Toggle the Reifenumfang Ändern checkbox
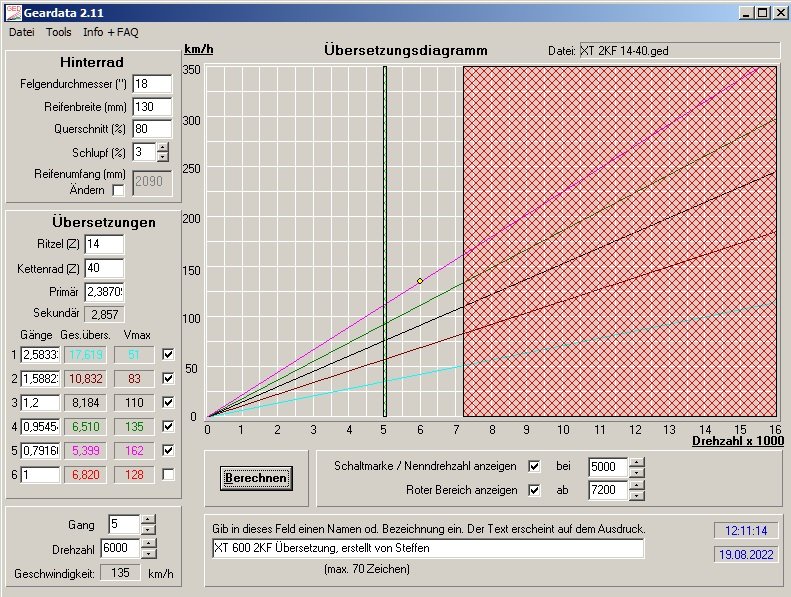The image size is (791, 597). (118, 190)
